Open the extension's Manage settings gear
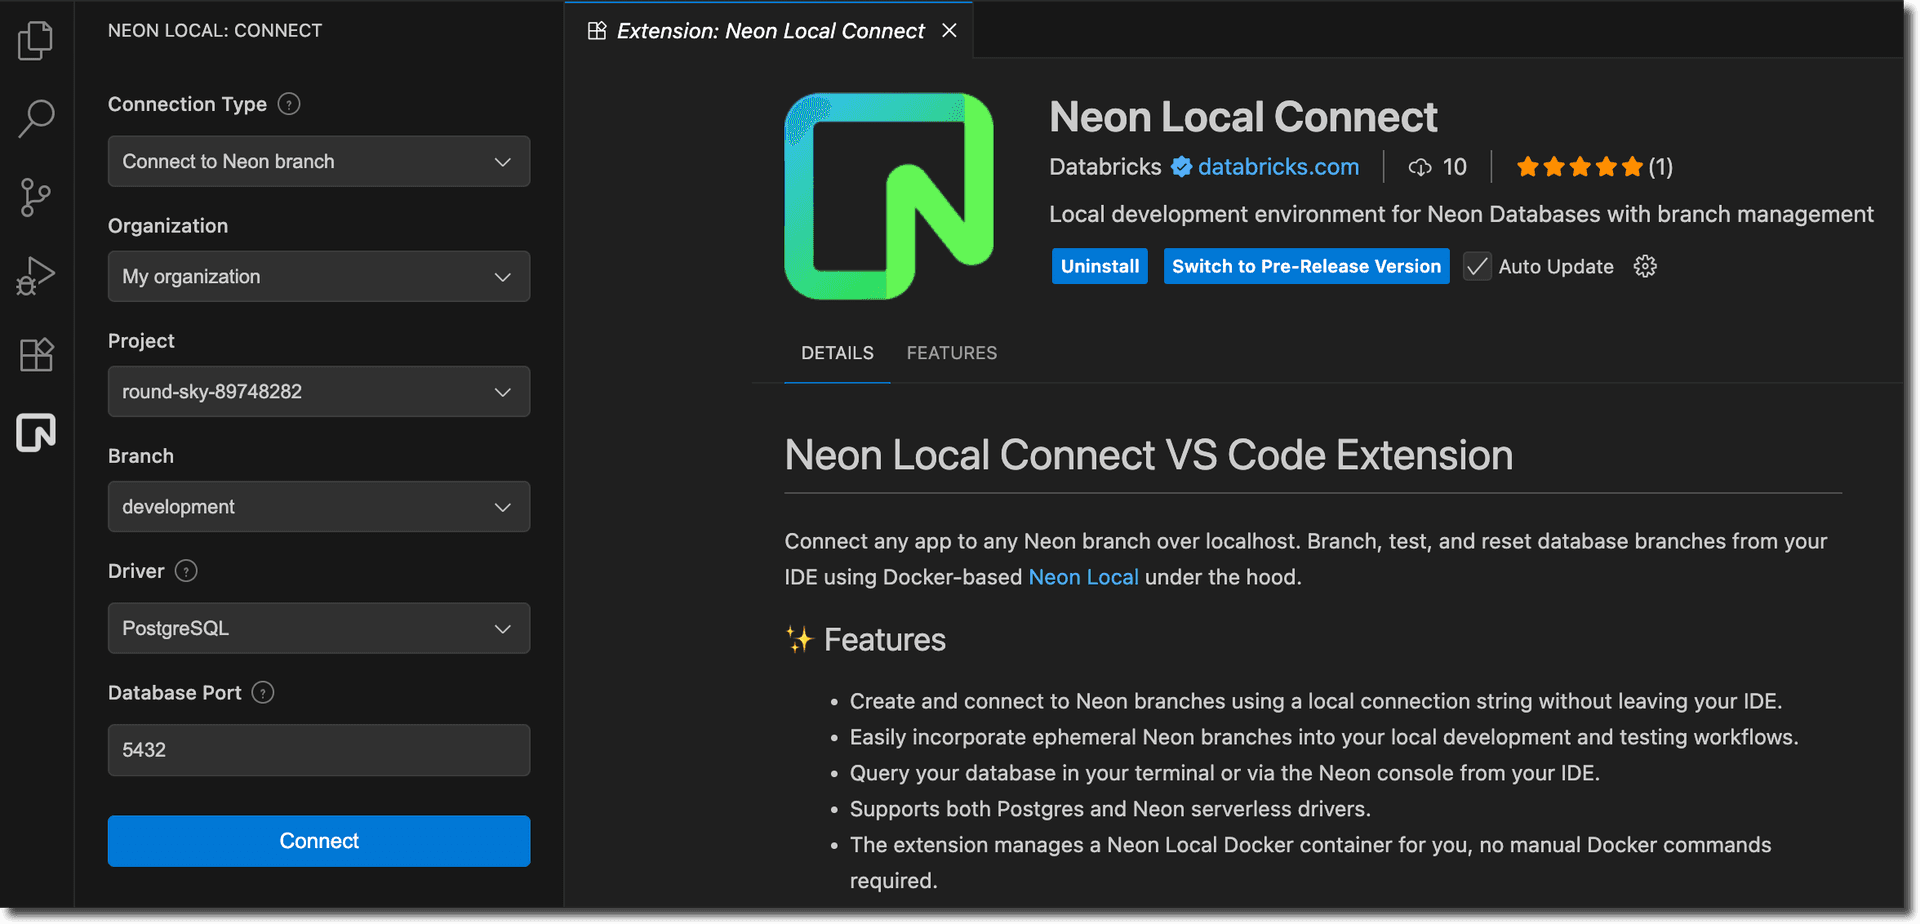The height and width of the screenshot is (924, 1920). [x=1645, y=266]
